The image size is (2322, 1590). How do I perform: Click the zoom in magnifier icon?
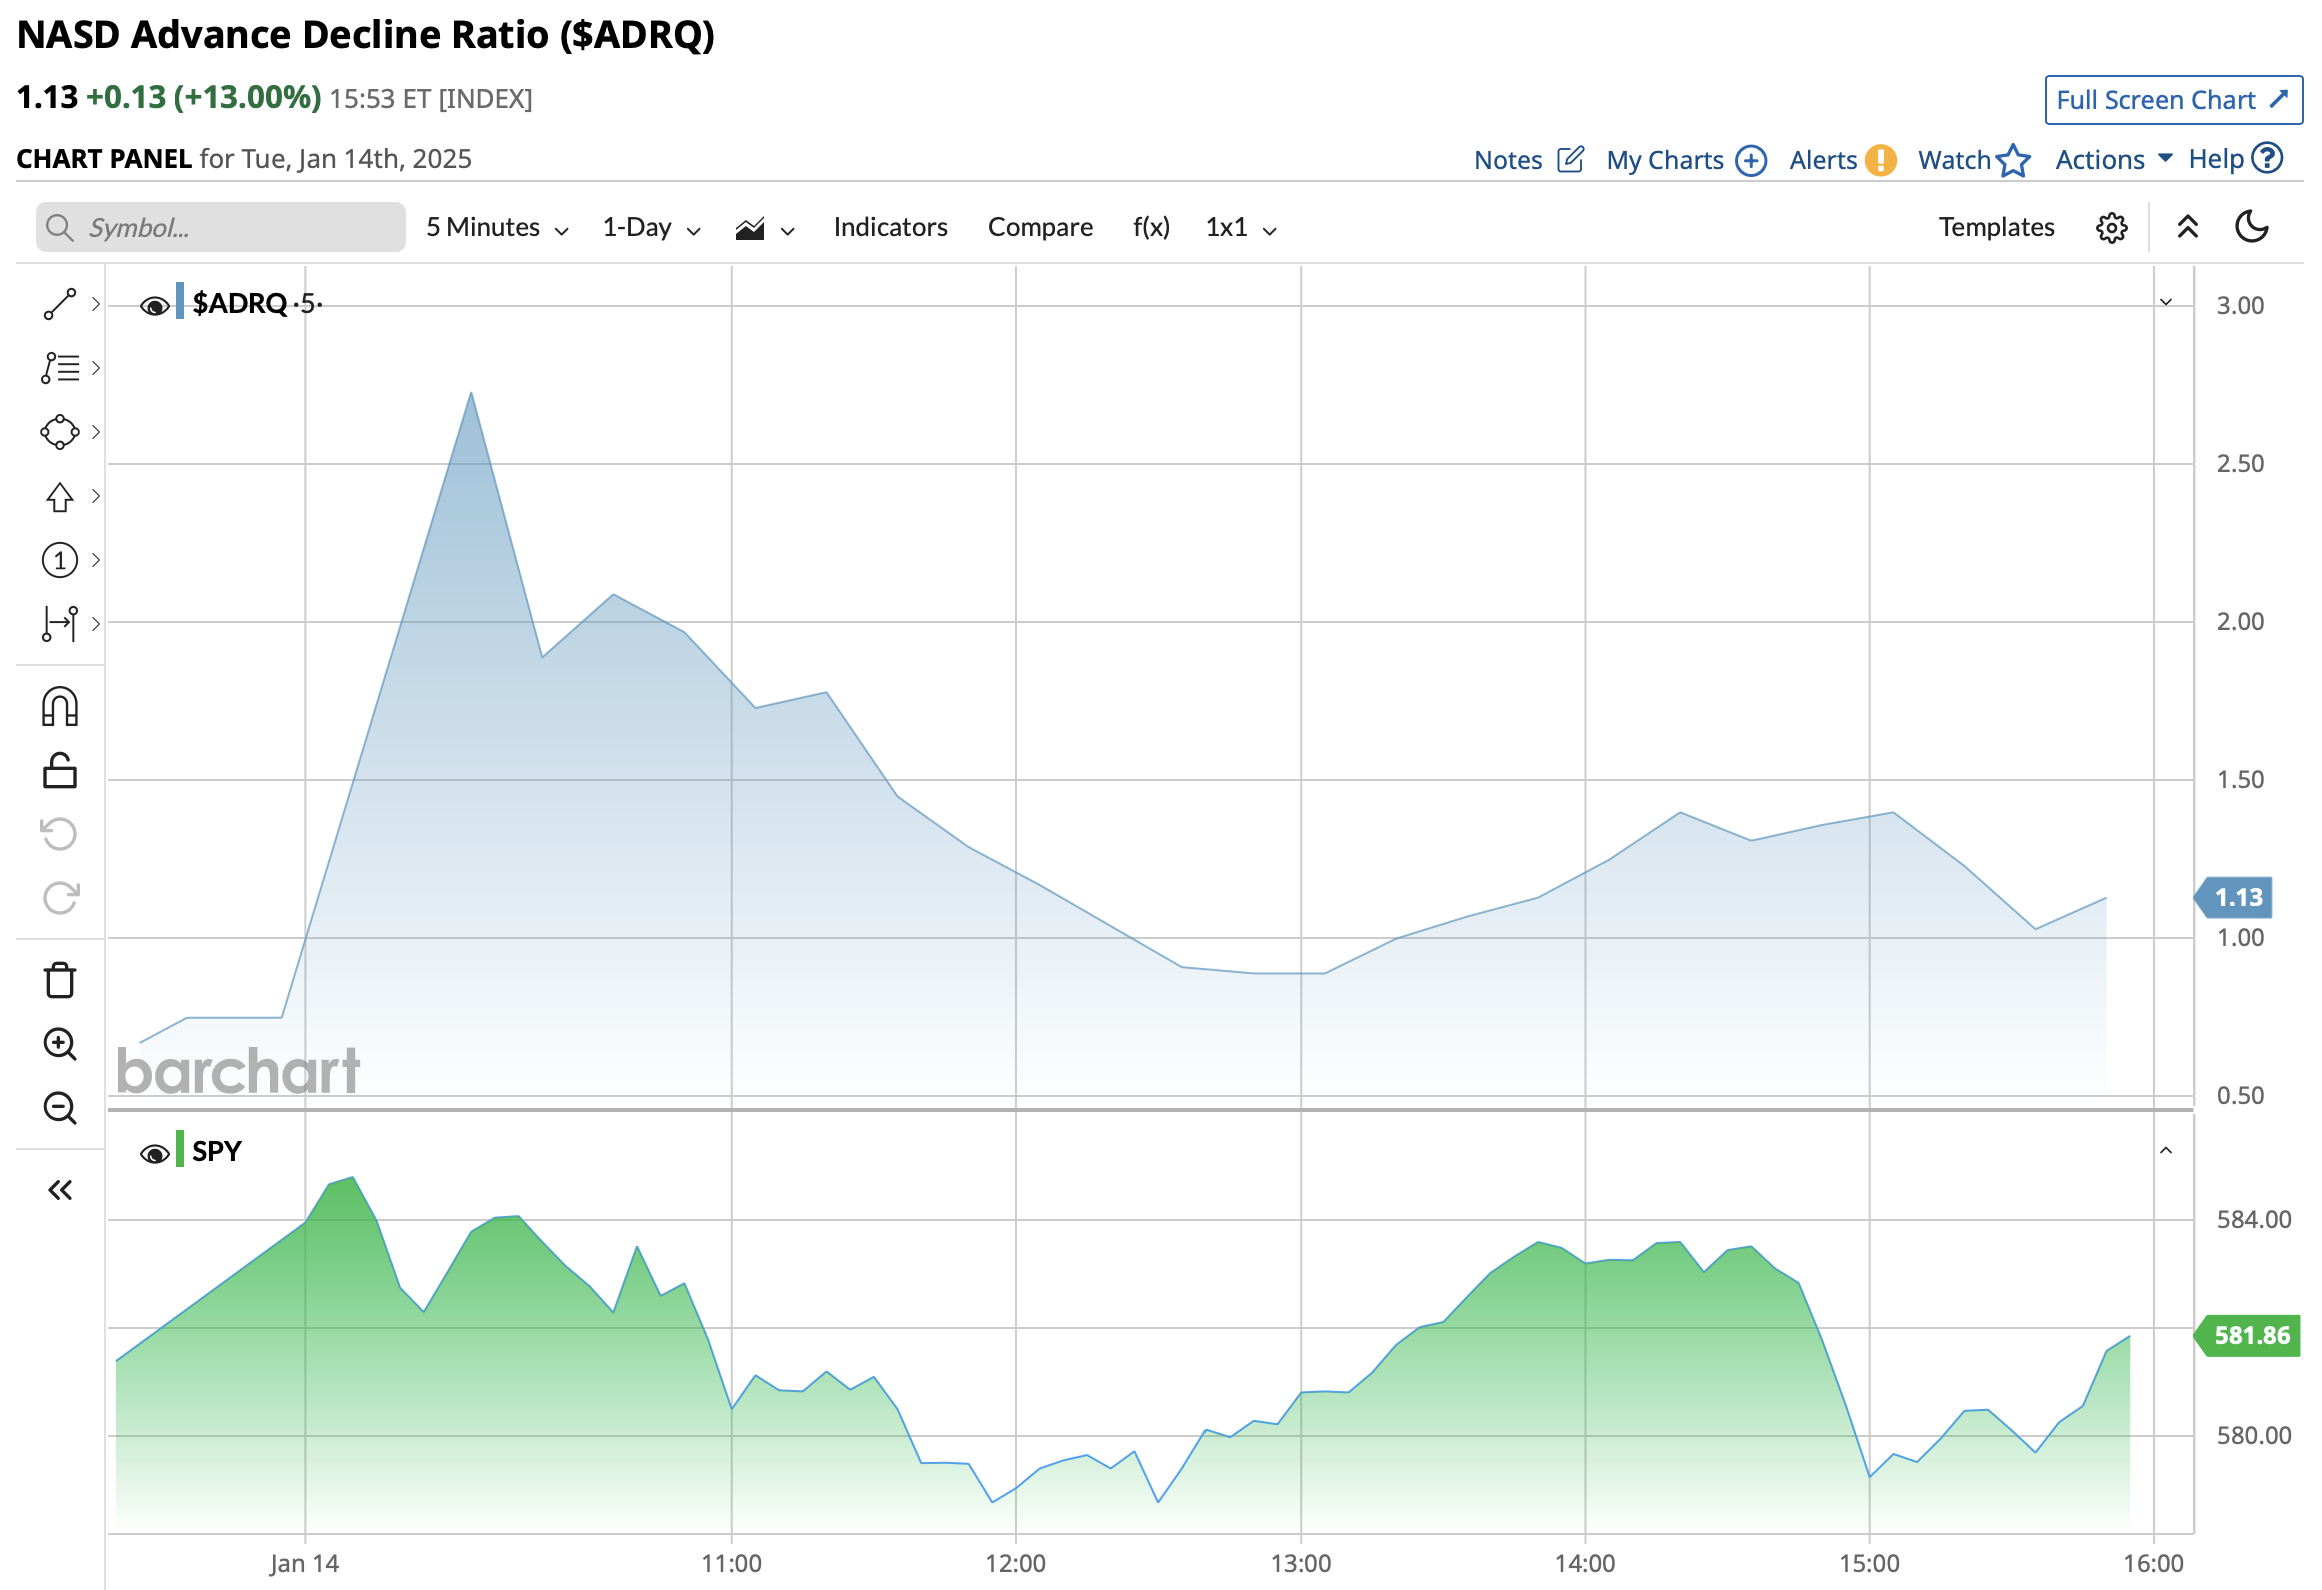tap(60, 1044)
